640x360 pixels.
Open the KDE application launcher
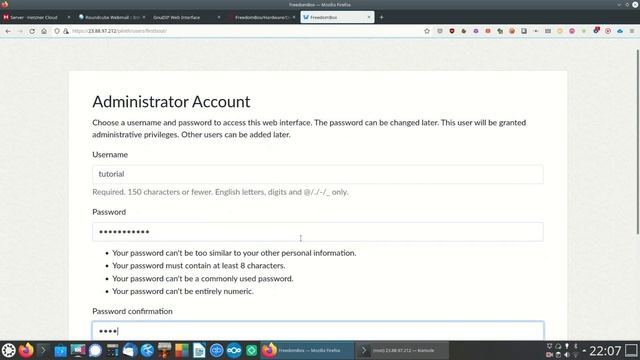[9, 350]
